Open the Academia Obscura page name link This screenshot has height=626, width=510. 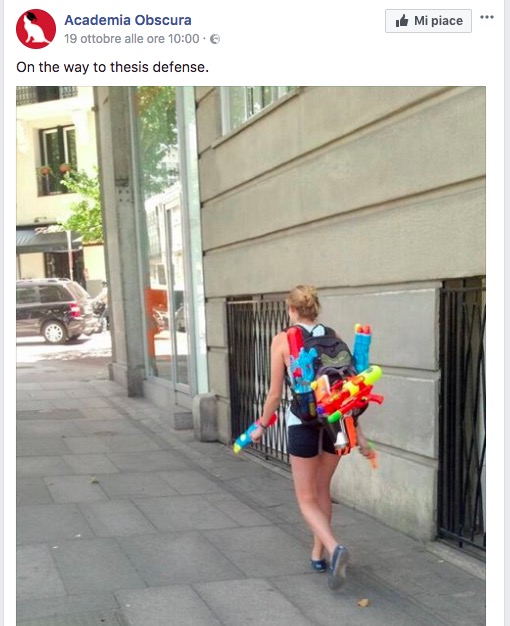click(128, 20)
